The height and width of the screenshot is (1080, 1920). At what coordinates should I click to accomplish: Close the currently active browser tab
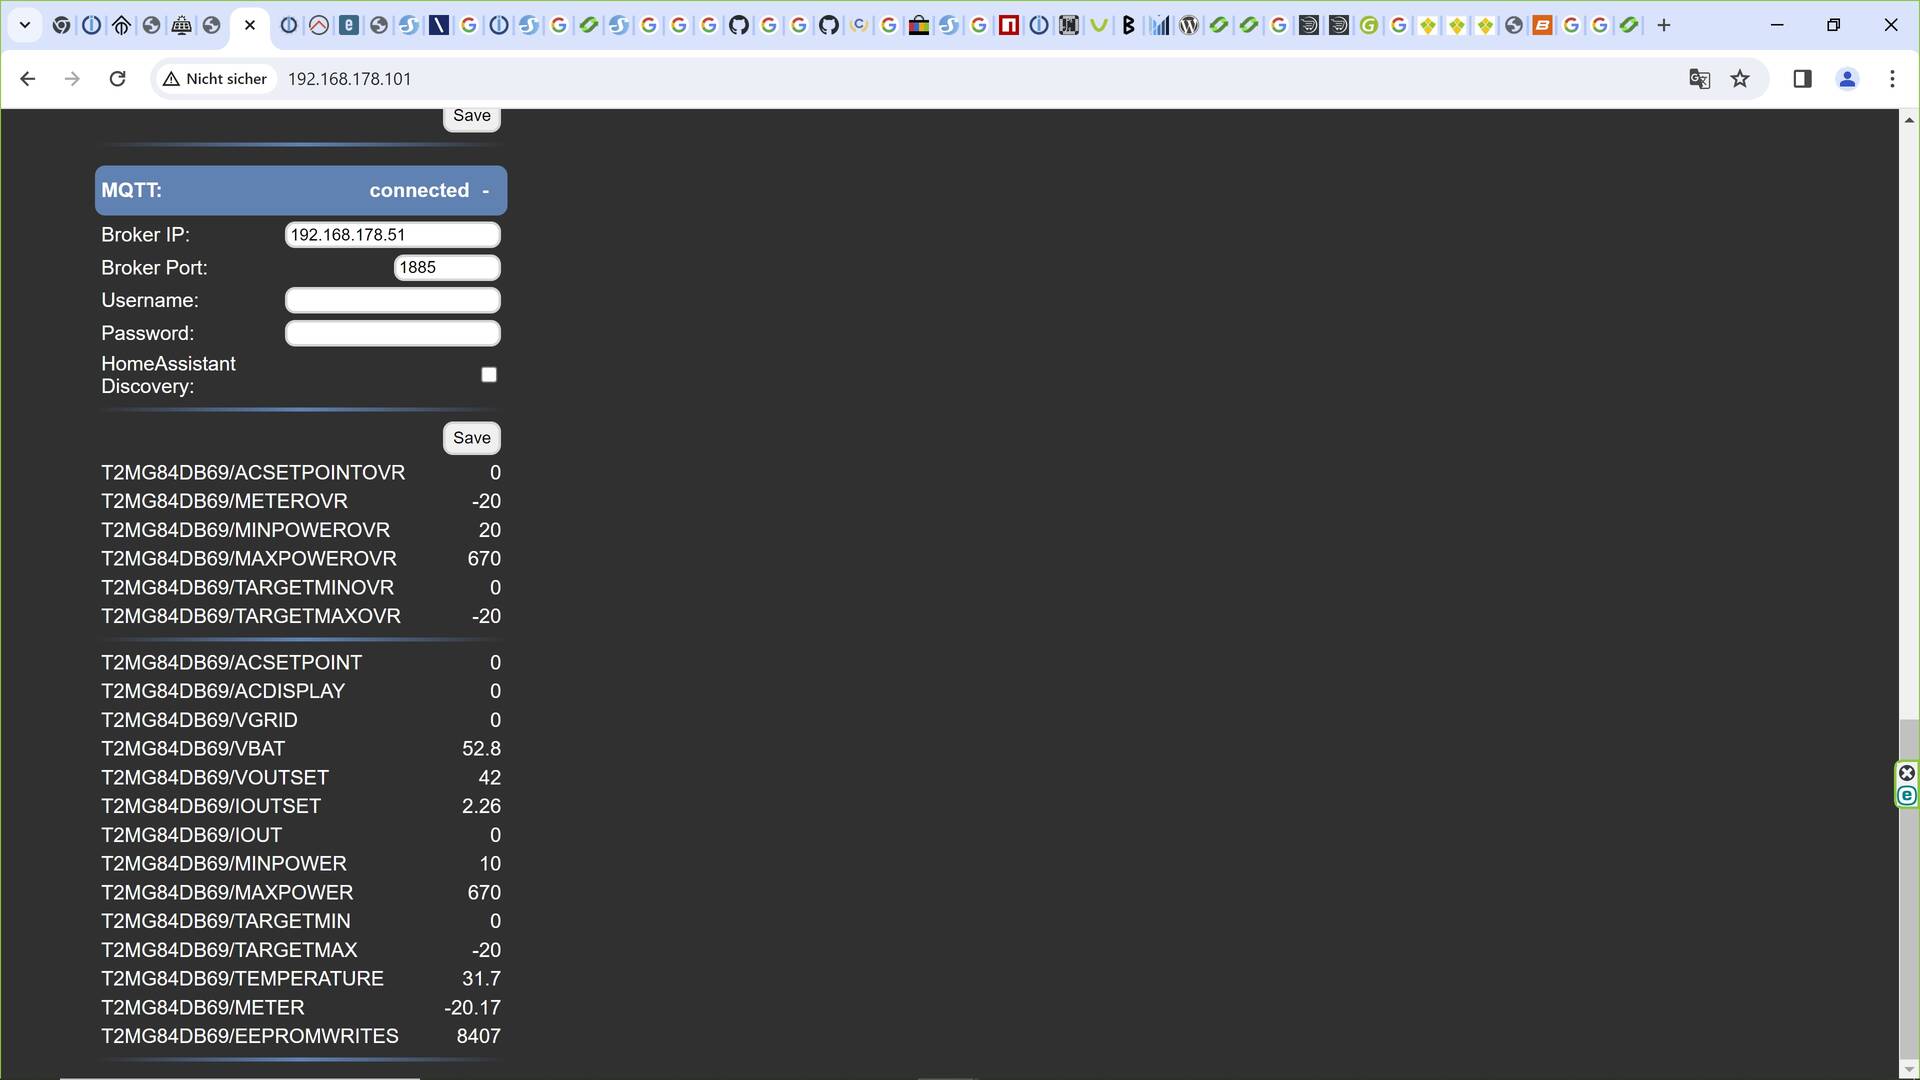click(x=250, y=26)
